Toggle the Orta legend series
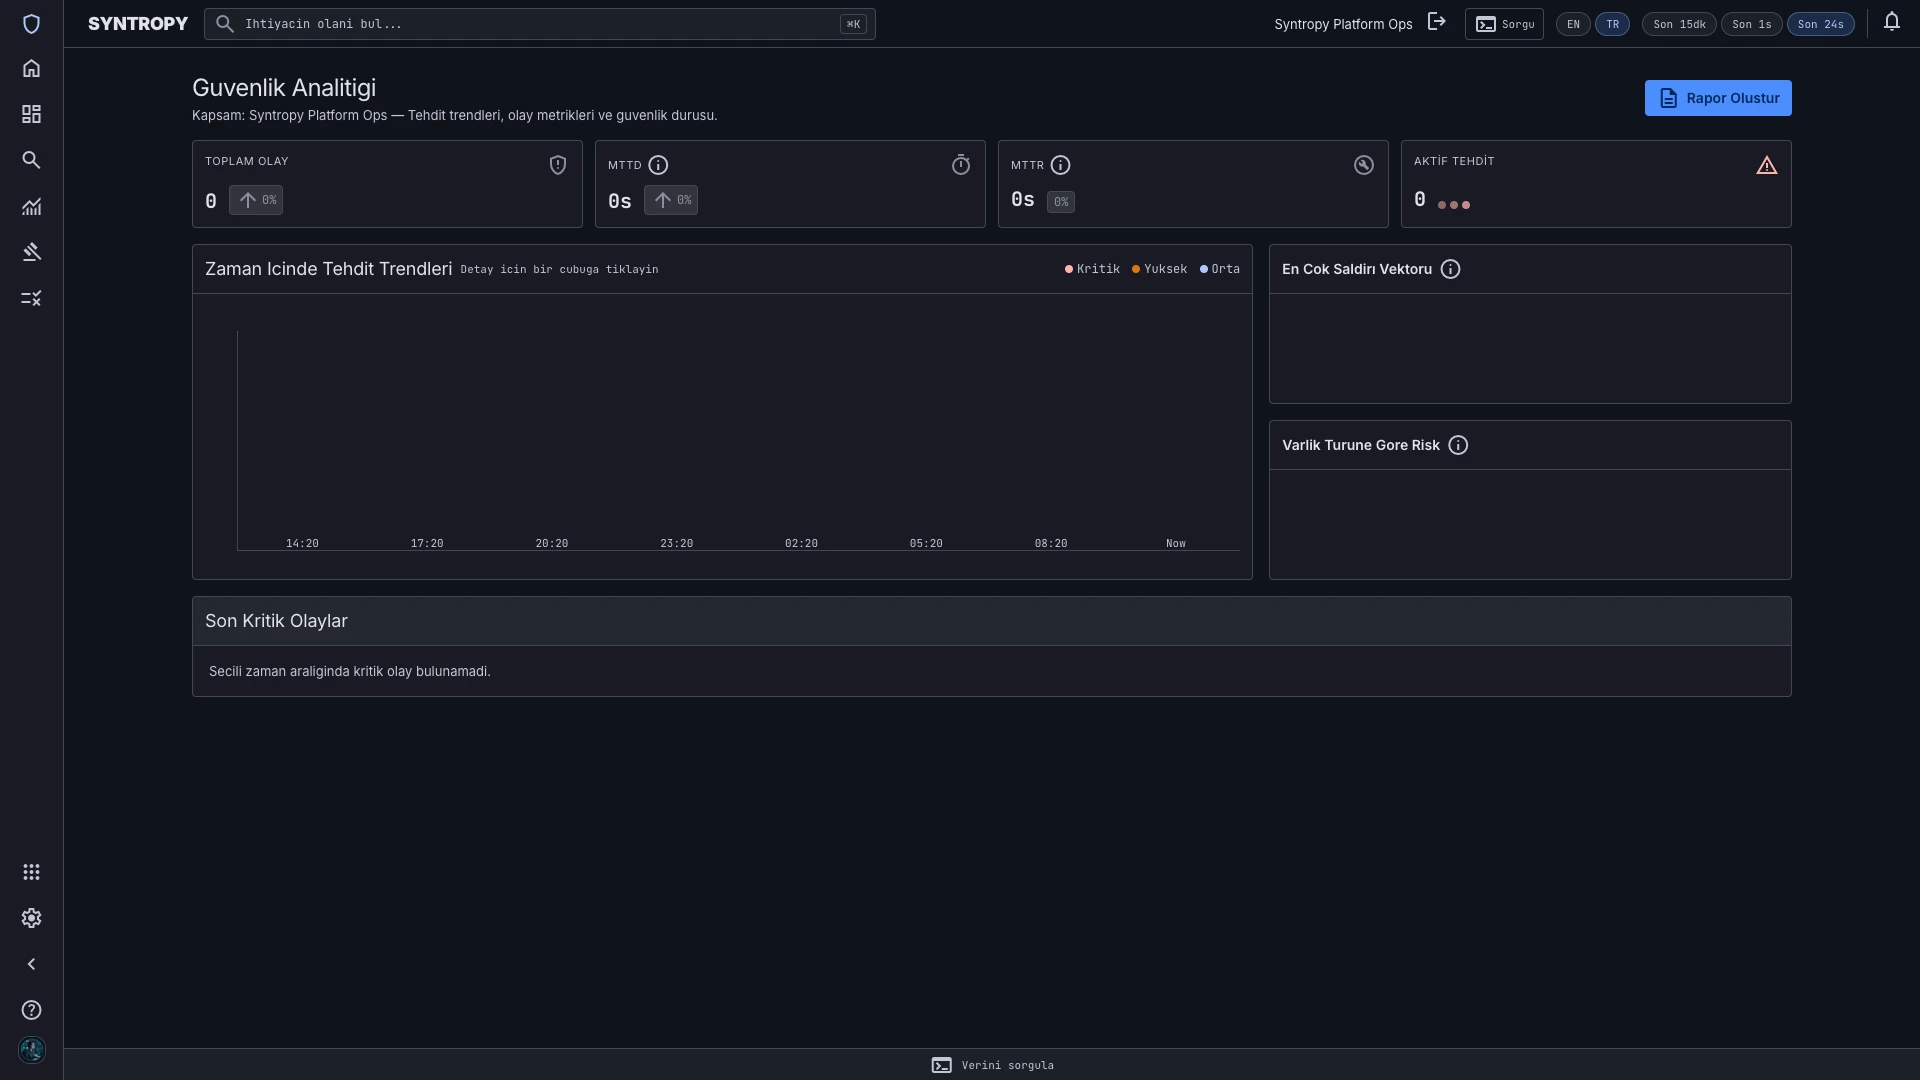Viewport: 1920px width, 1080px height. 1219,269
